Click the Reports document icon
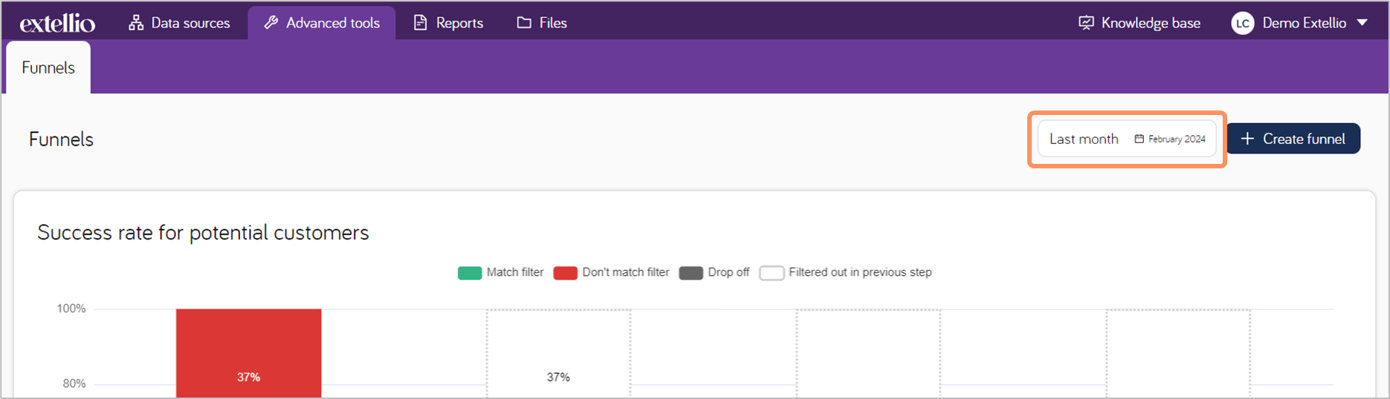This screenshot has width=1390, height=399. click(x=421, y=22)
